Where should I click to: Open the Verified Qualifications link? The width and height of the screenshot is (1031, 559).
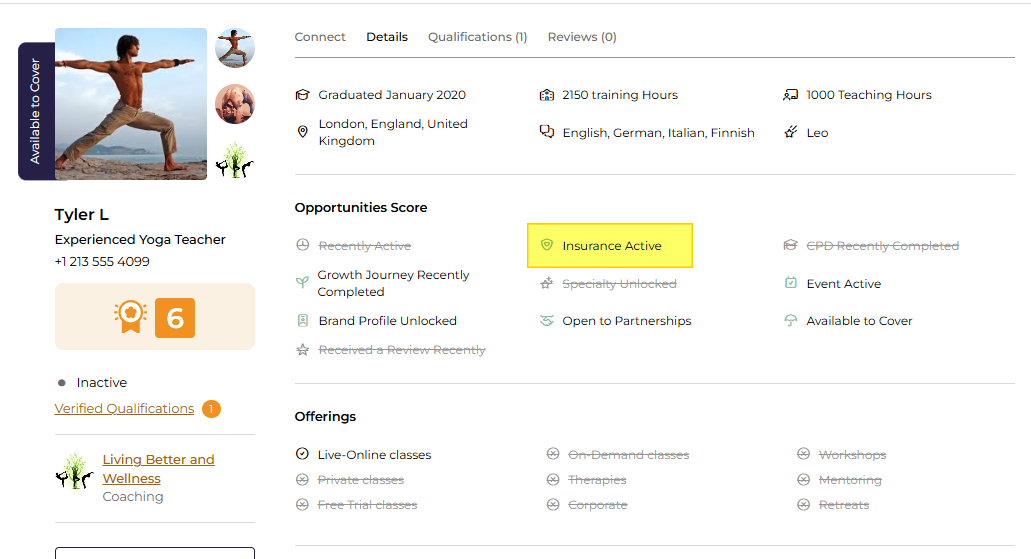124,408
